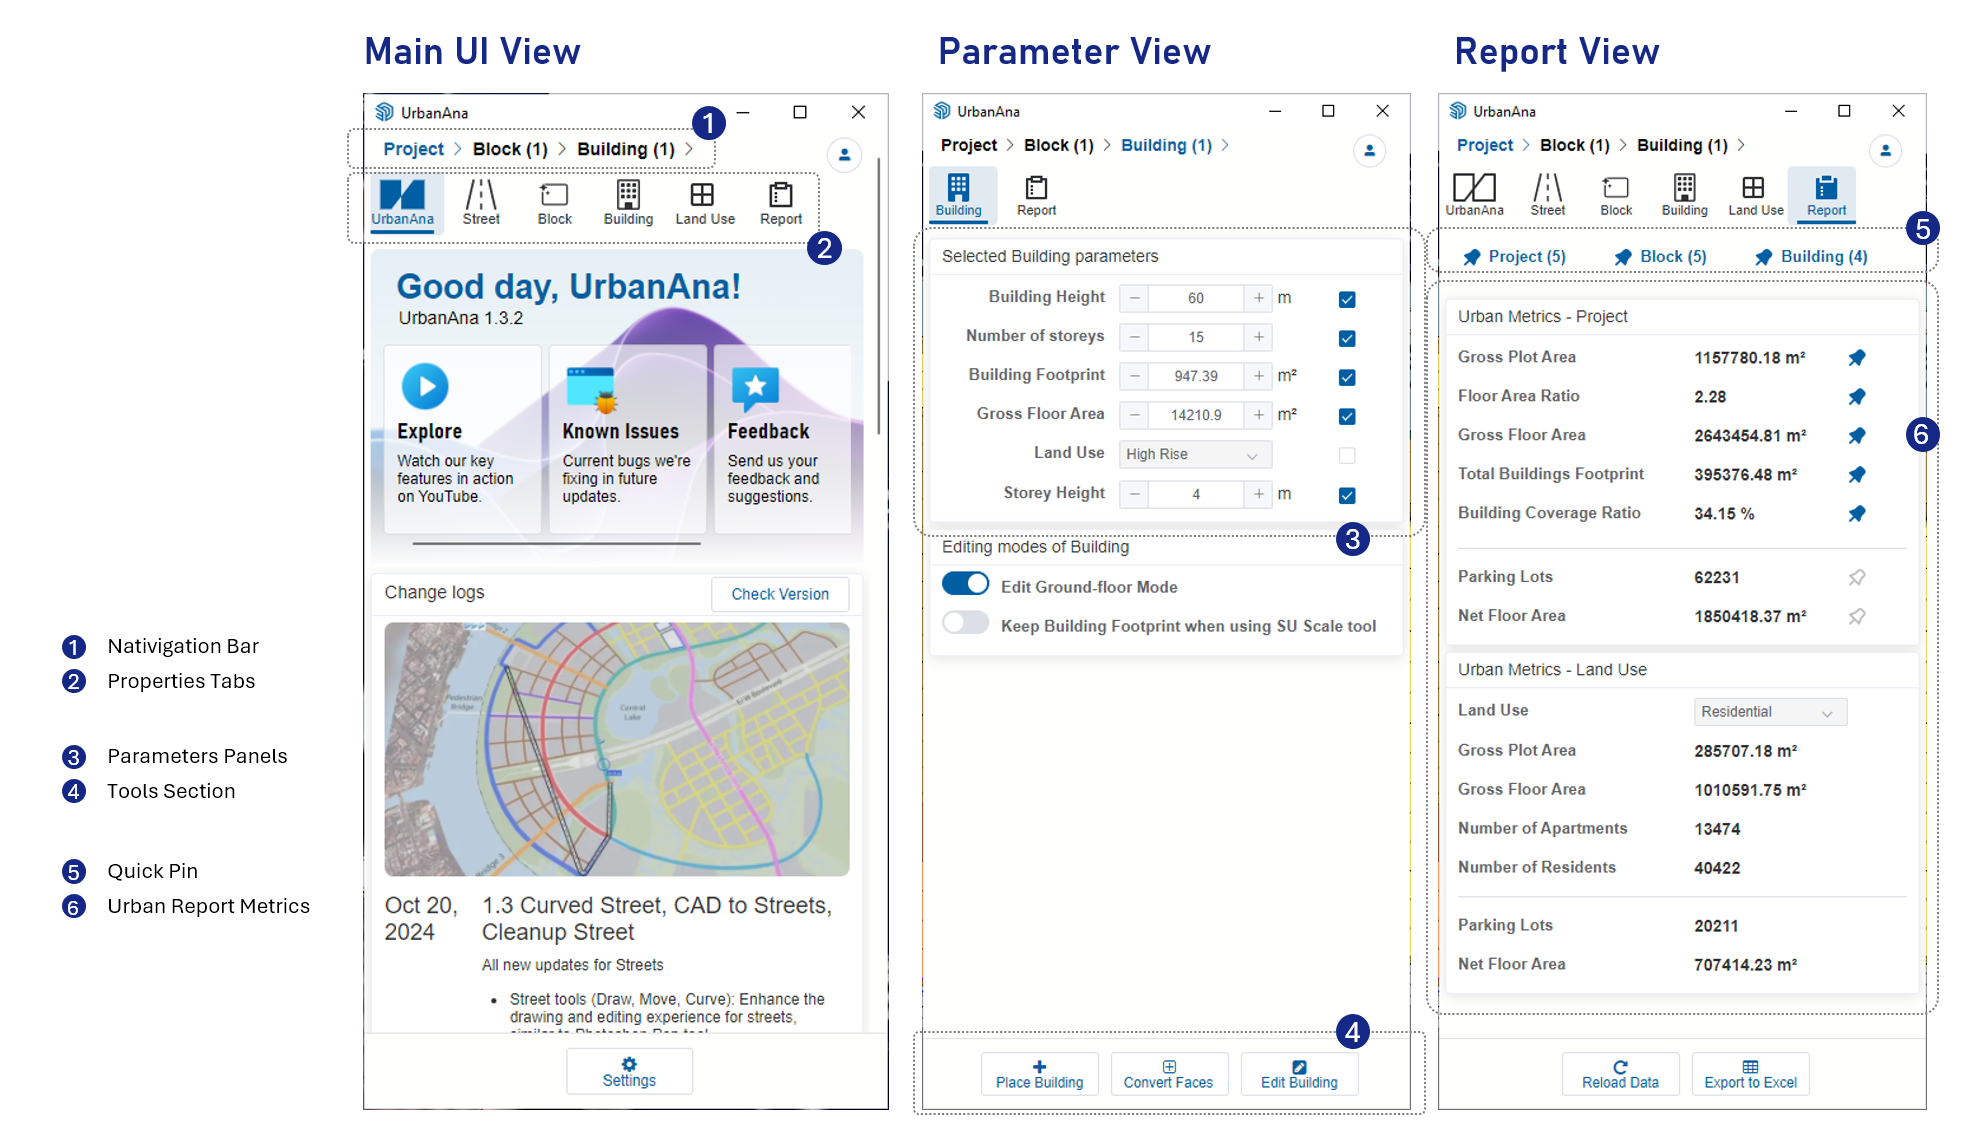Viewport: 1964px width, 1135px height.
Task: Check the Land Use parameter checkbox
Action: [x=1347, y=456]
